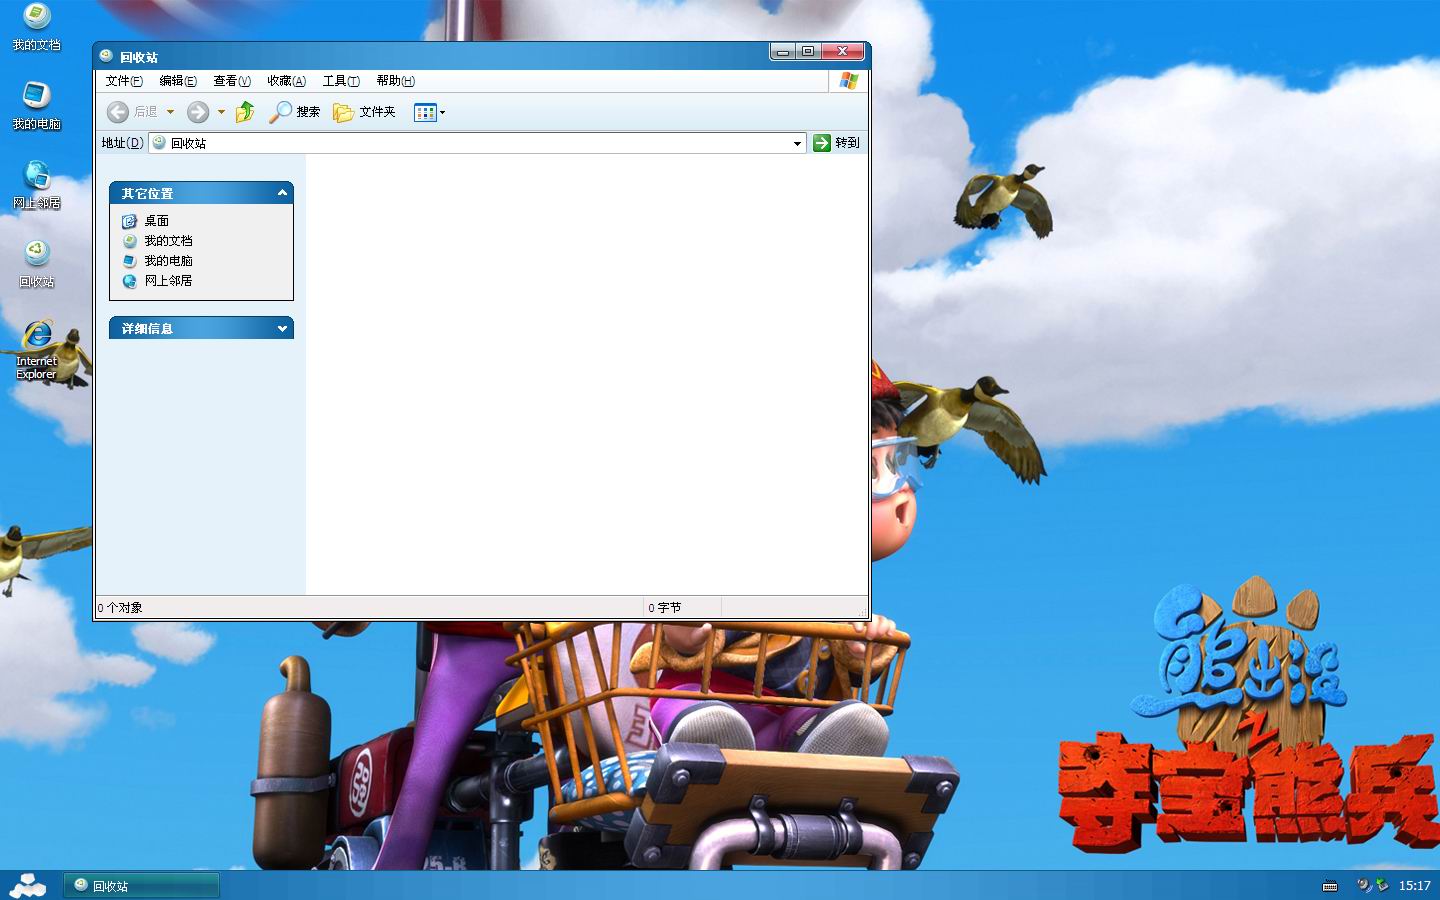Click the Start button on taskbar
Screen dimensions: 1440x900
coord(28,885)
